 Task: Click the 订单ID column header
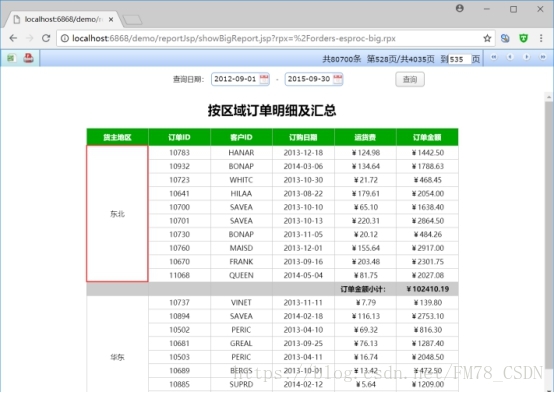(179, 137)
